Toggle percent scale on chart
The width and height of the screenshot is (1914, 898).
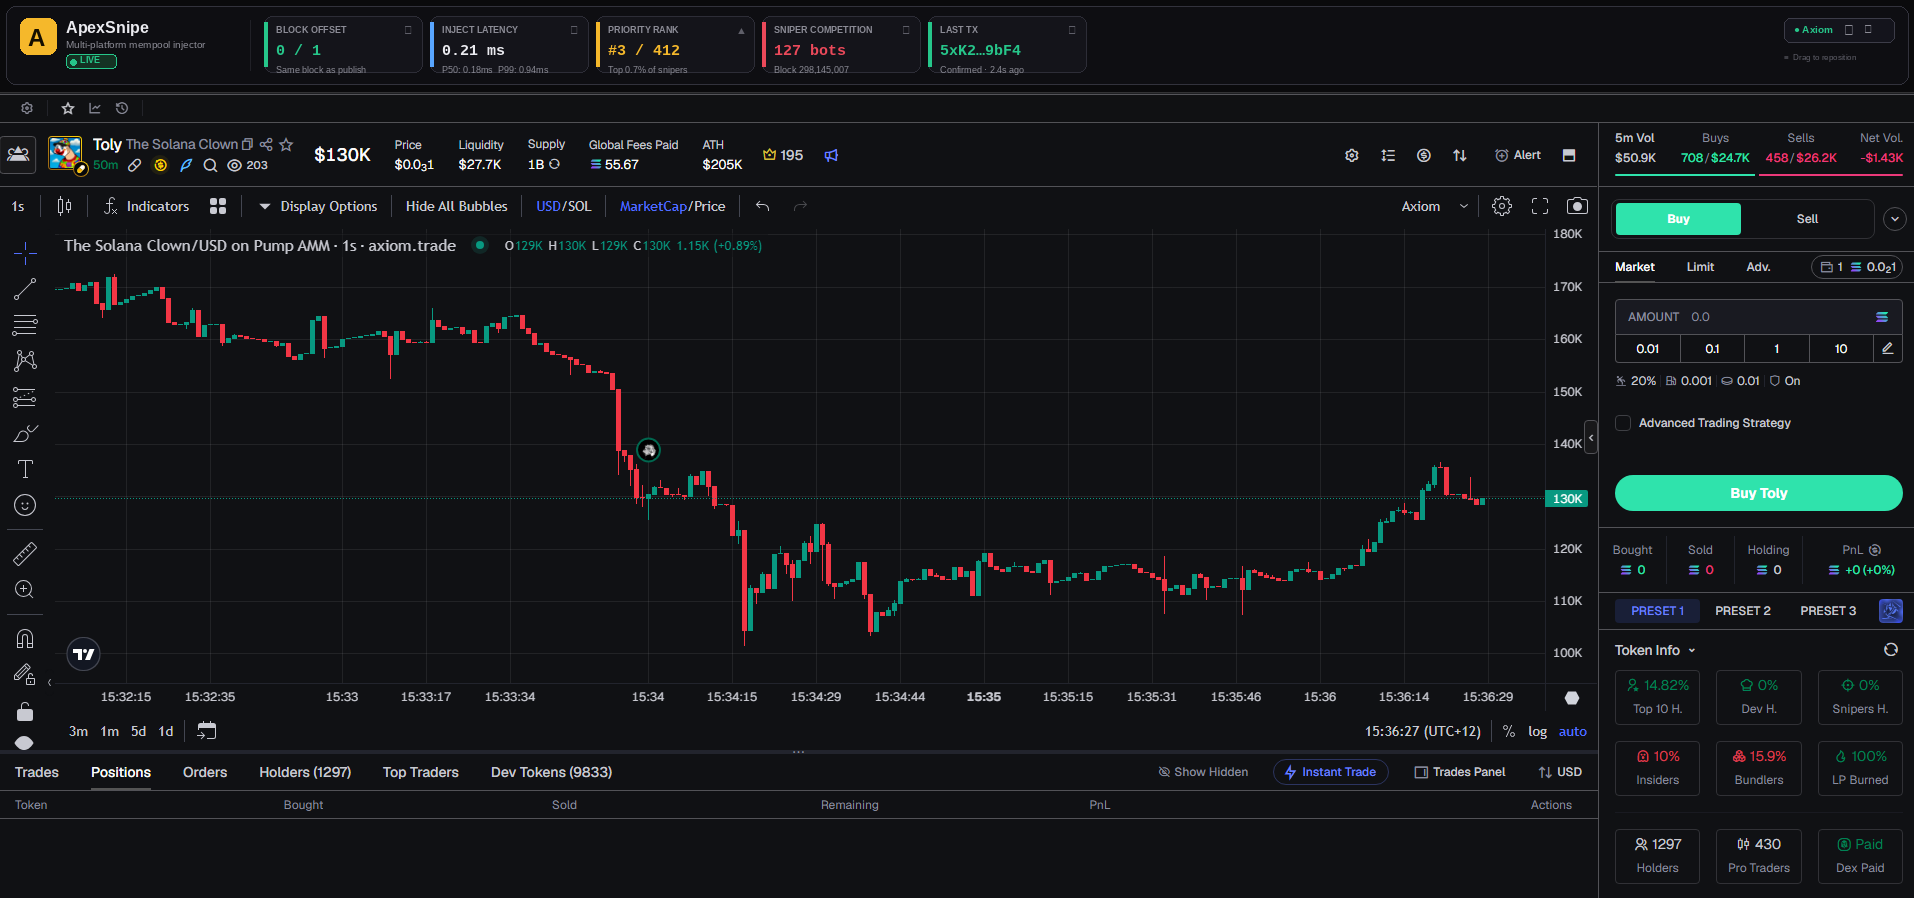(x=1508, y=731)
